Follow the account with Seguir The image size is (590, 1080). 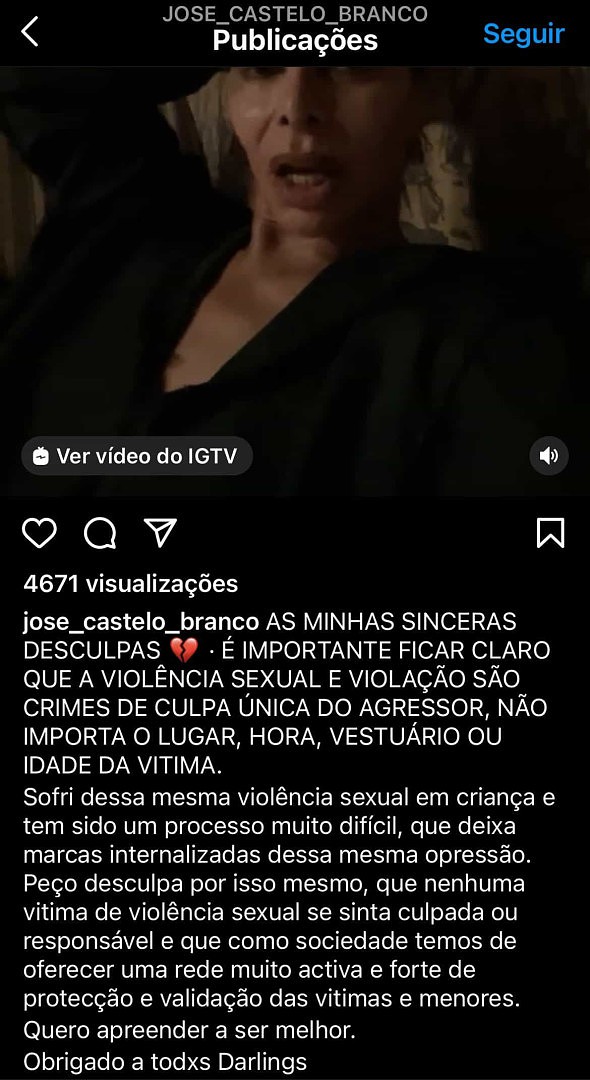pos(524,33)
